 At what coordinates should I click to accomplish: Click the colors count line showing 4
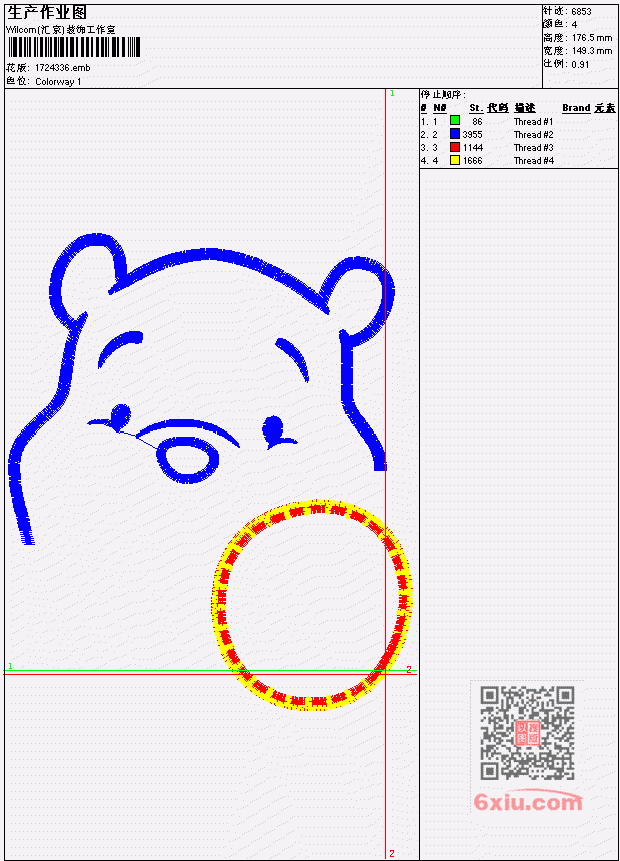pyautogui.click(x=560, y=24)
